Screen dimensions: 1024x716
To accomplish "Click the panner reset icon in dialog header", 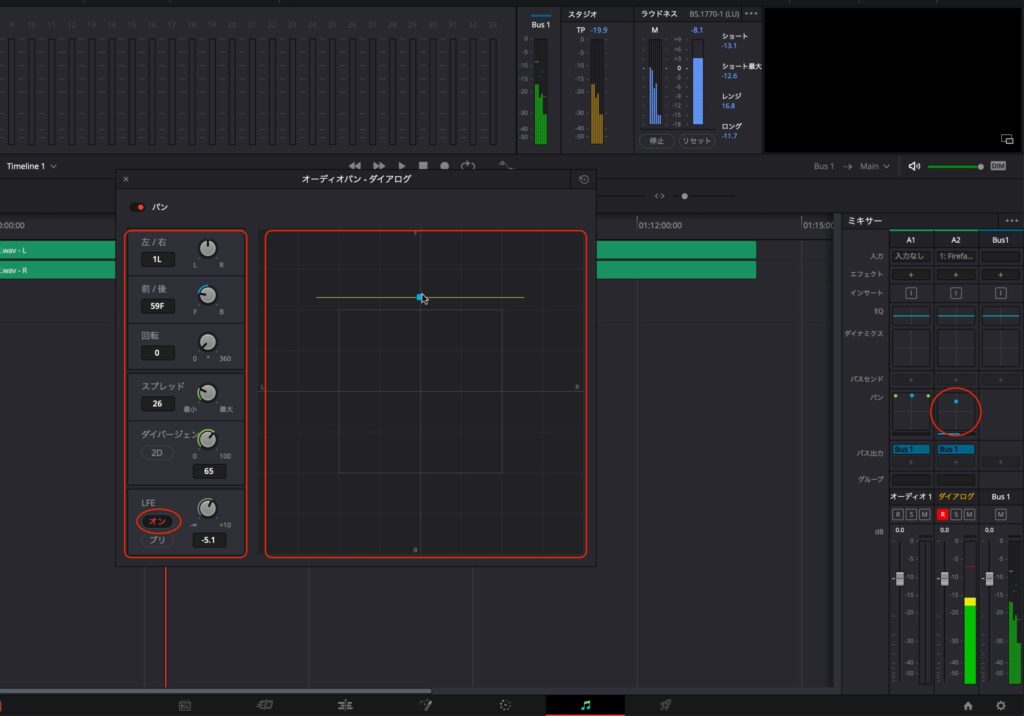I will pyautogui.click(x=584, y=180).
